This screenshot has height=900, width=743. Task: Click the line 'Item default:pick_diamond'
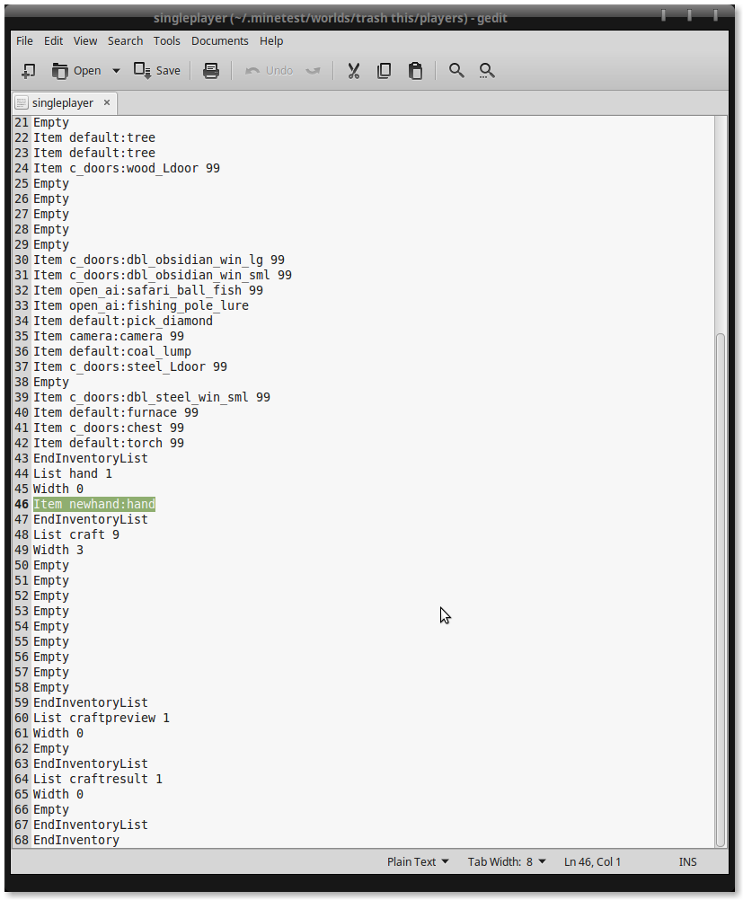123,321
